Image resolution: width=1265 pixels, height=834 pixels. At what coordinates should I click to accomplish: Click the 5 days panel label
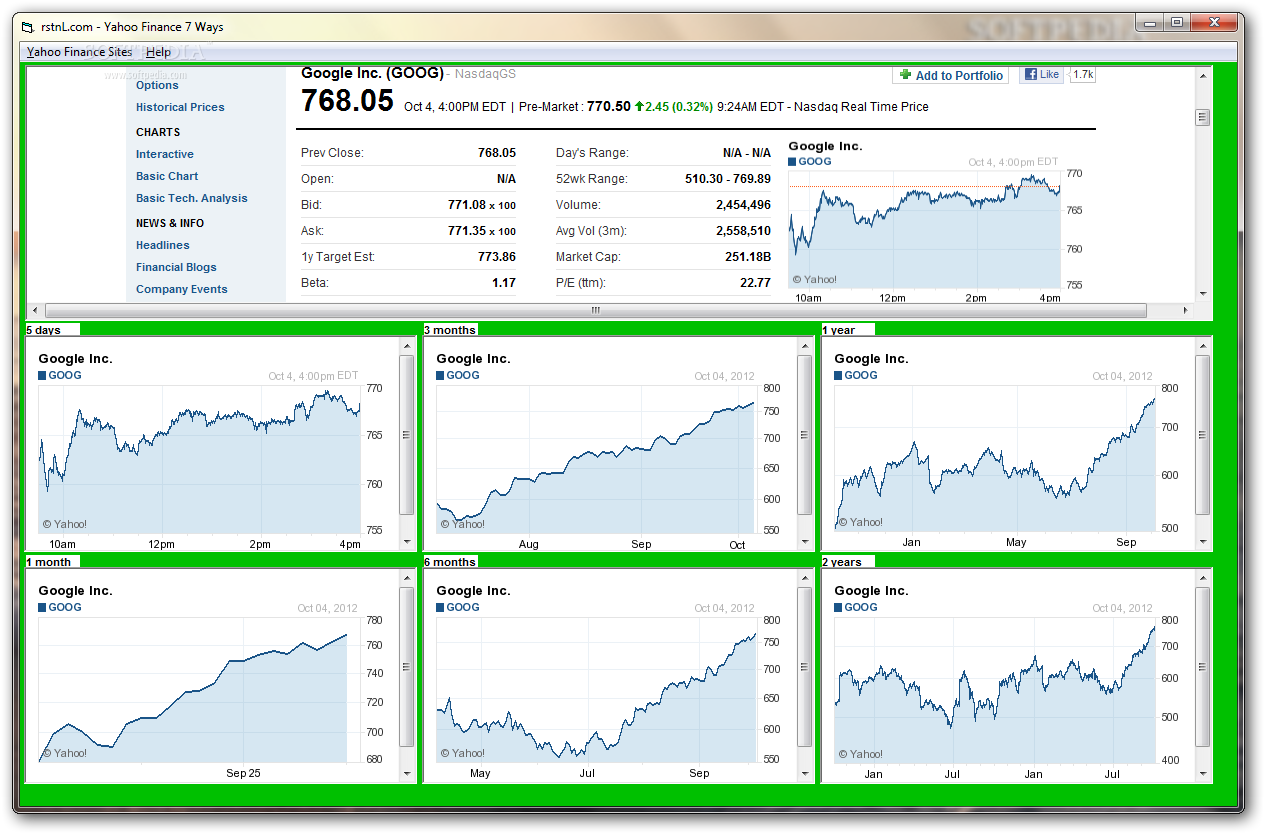[43, 330]
